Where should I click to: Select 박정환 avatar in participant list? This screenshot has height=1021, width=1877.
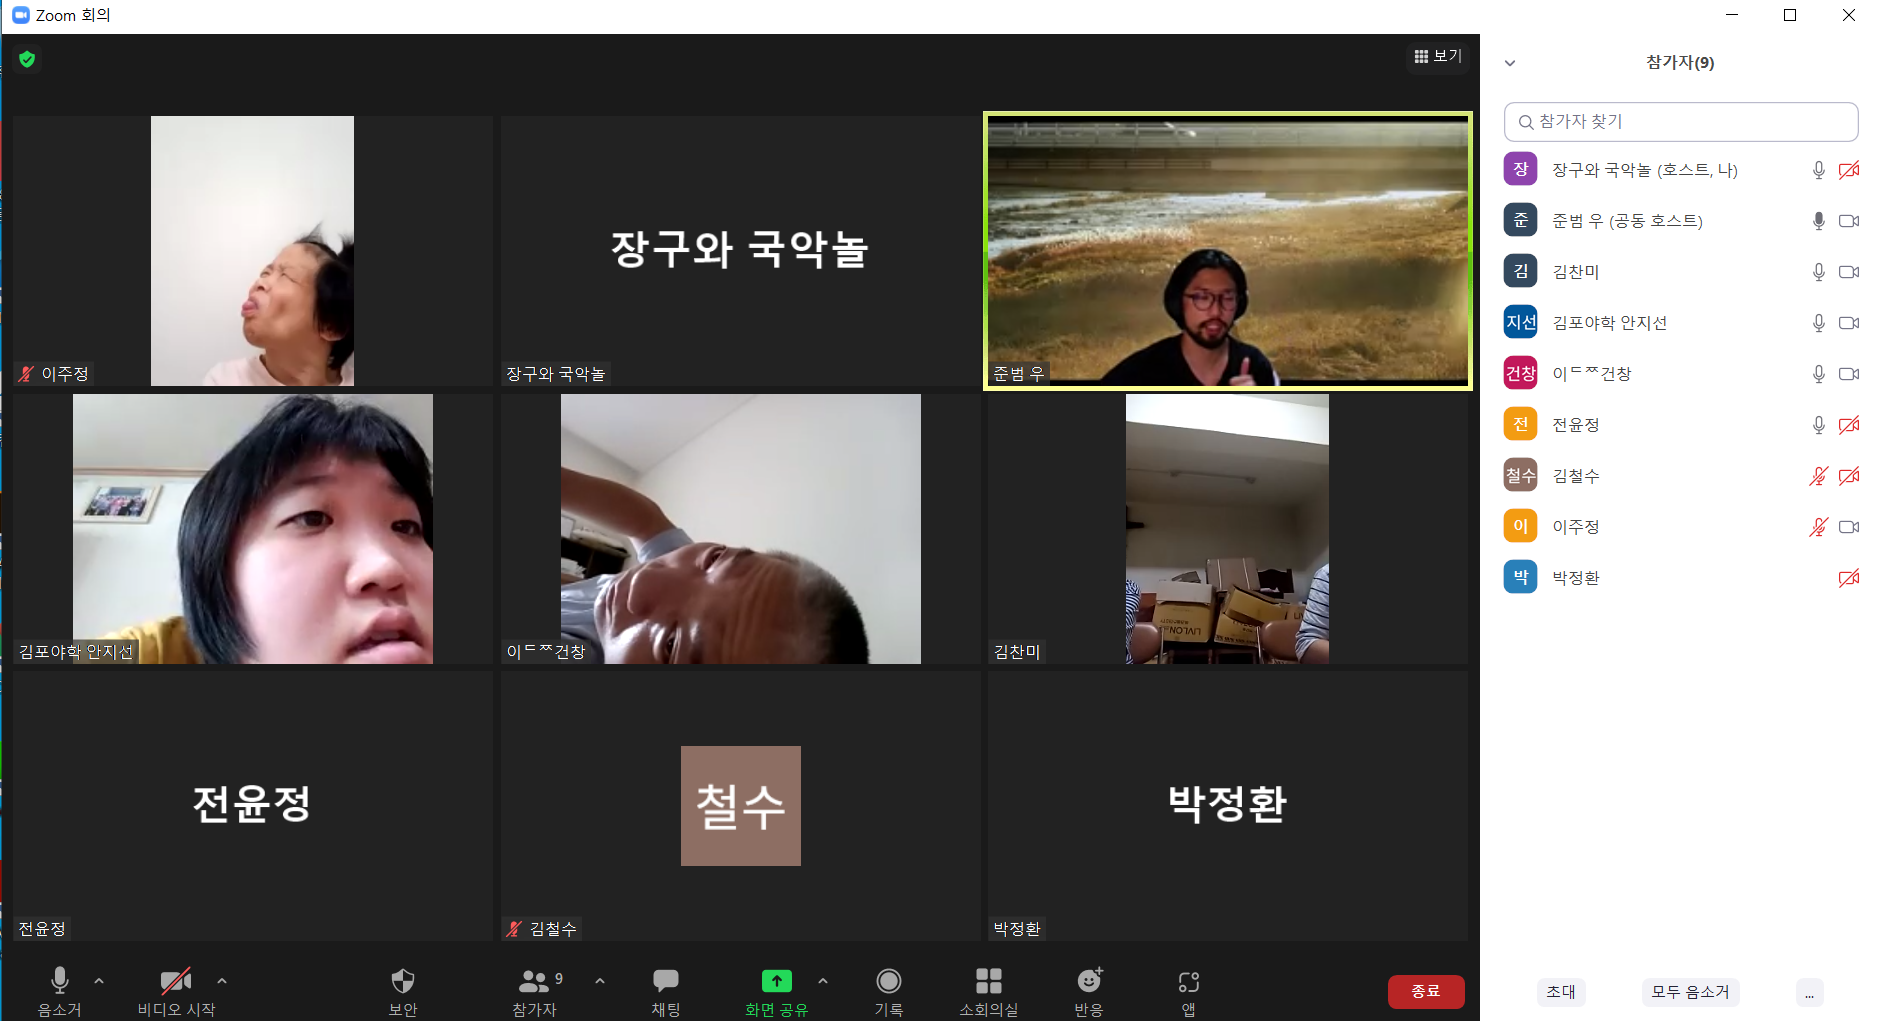pos(1521,577)
